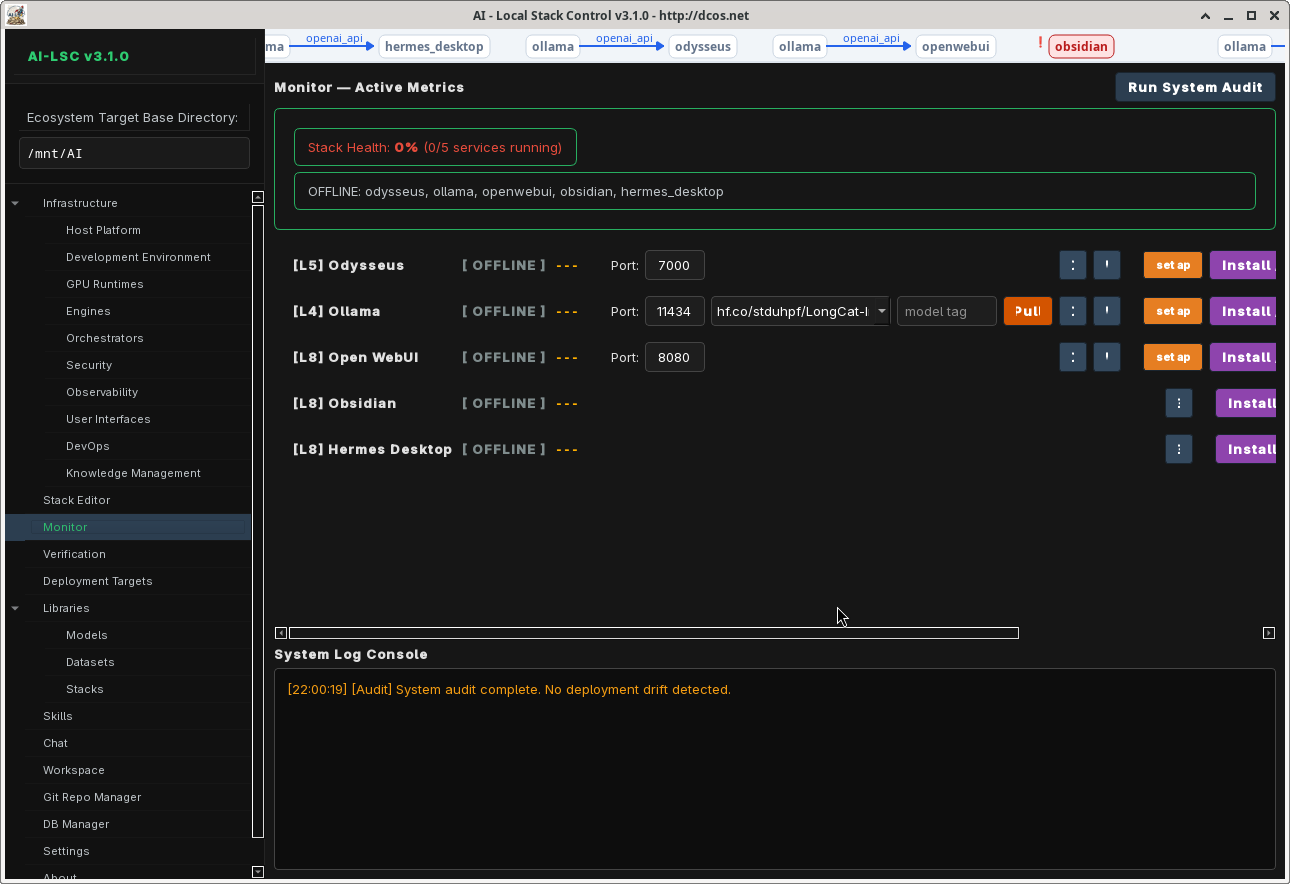The image size is (1290, 884).
Task: Open the options menu for Open WebUI row
Action: click(x=1072, y=357)
